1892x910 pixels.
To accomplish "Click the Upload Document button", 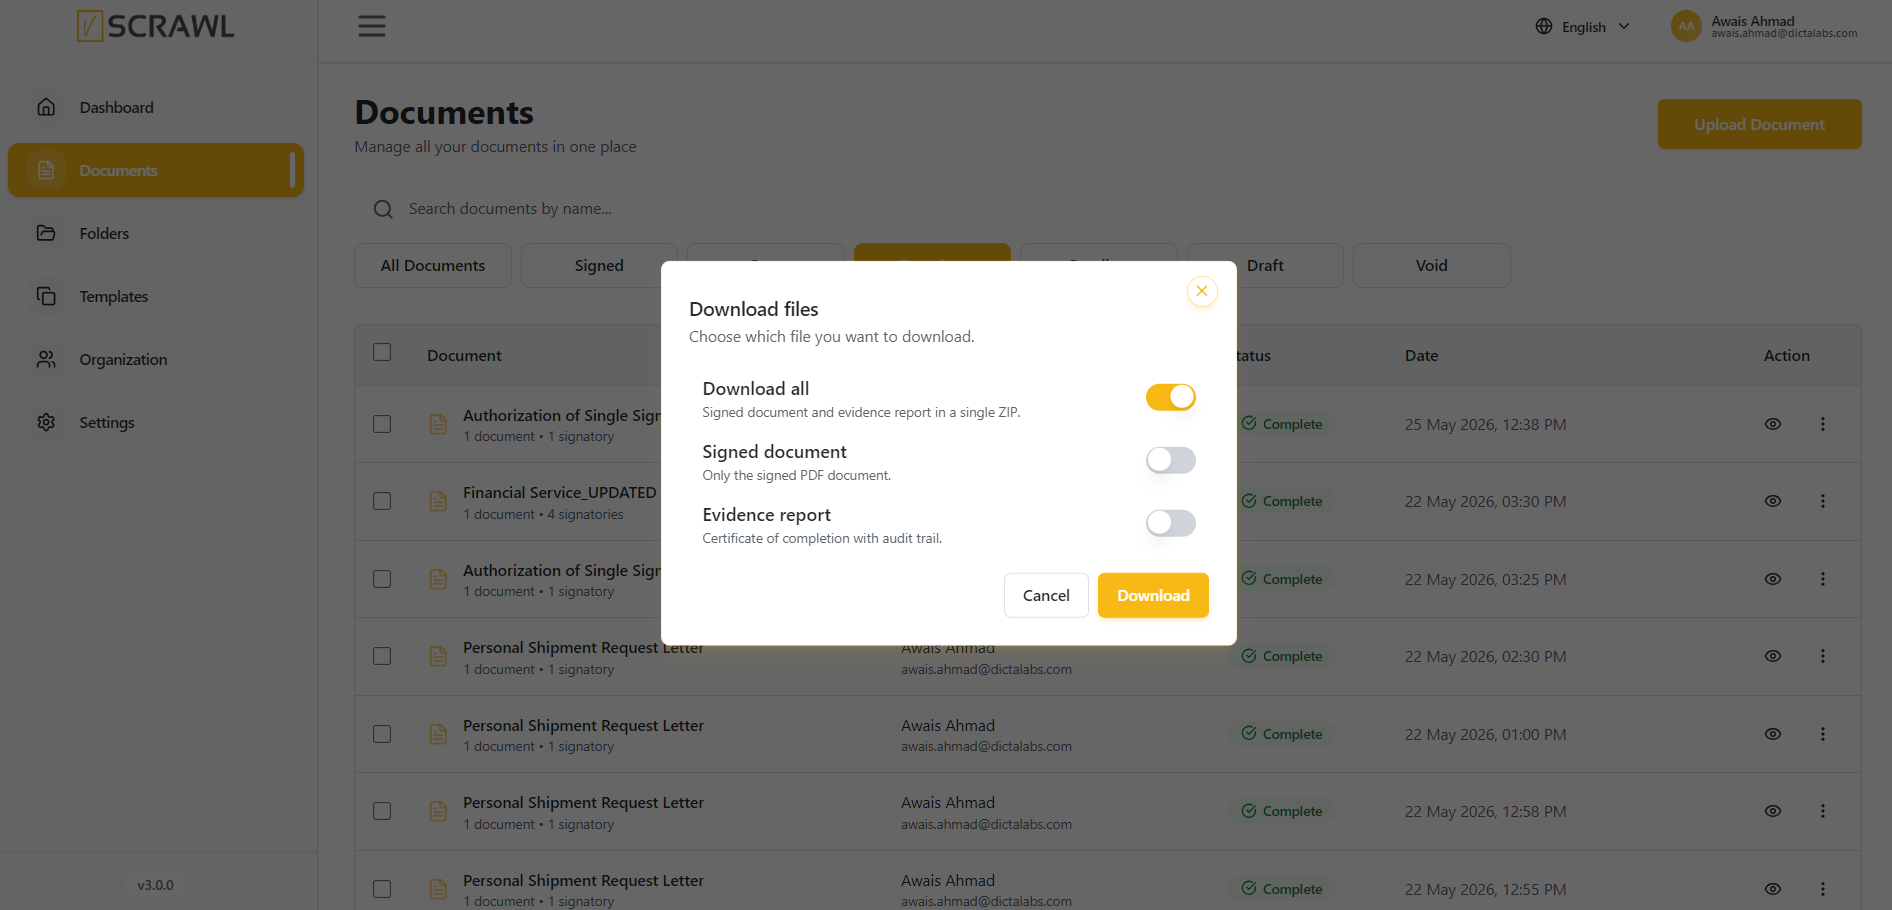I will 1759,124.
